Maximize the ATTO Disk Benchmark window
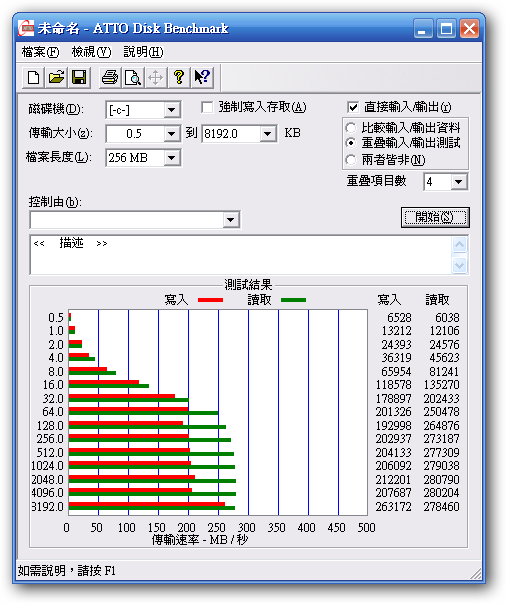This screenshot has height=604, width=506. [446, 29]
